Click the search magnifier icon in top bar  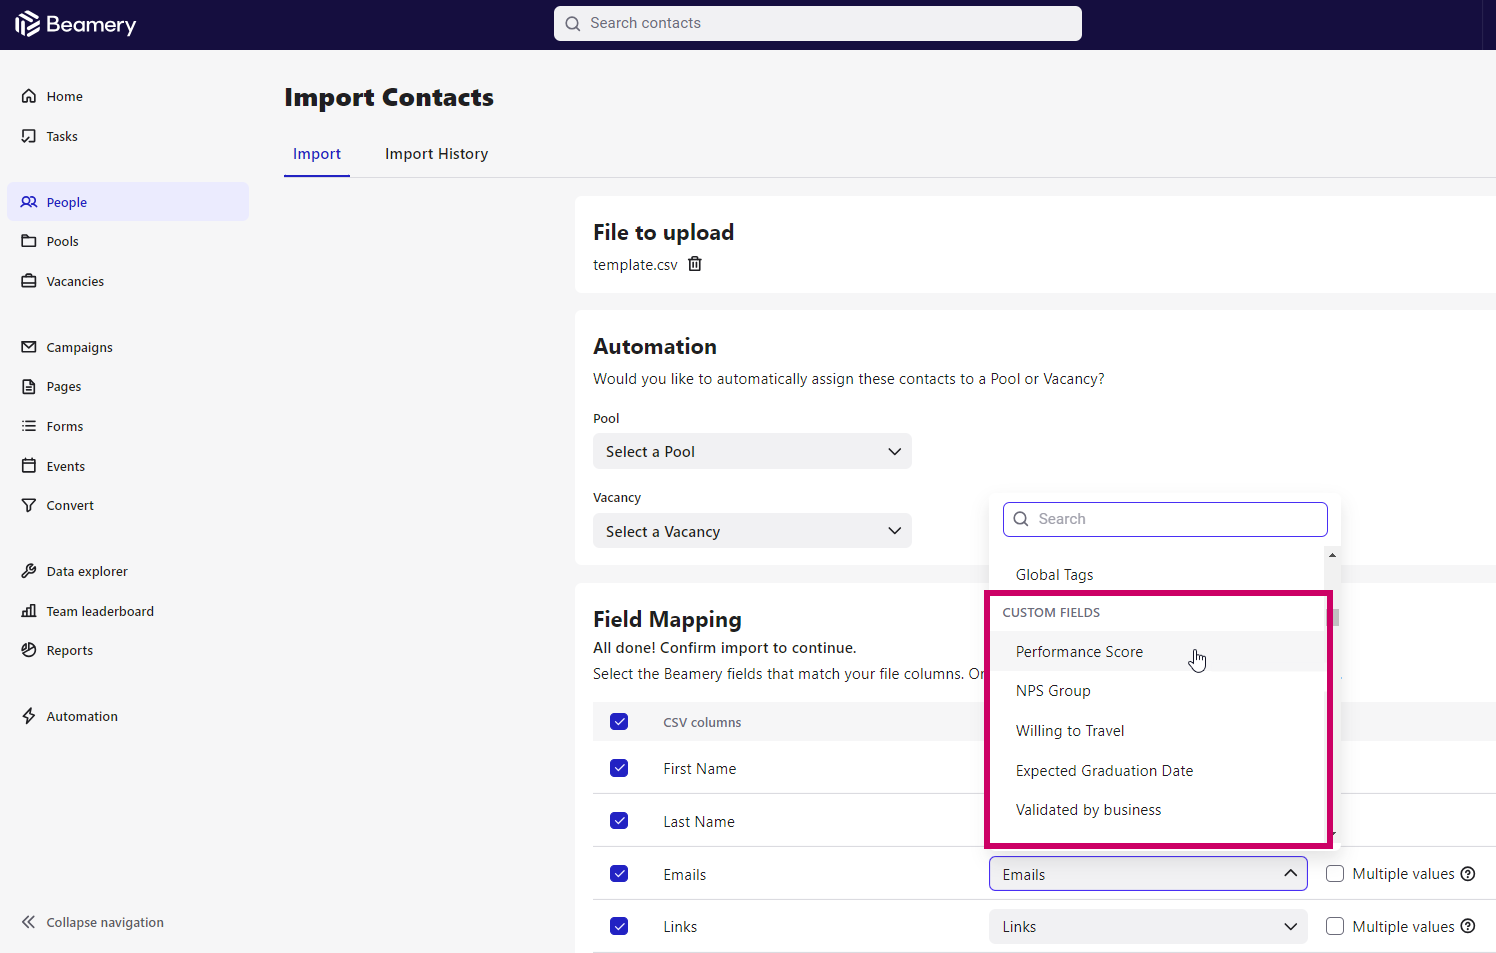point(573,24)
